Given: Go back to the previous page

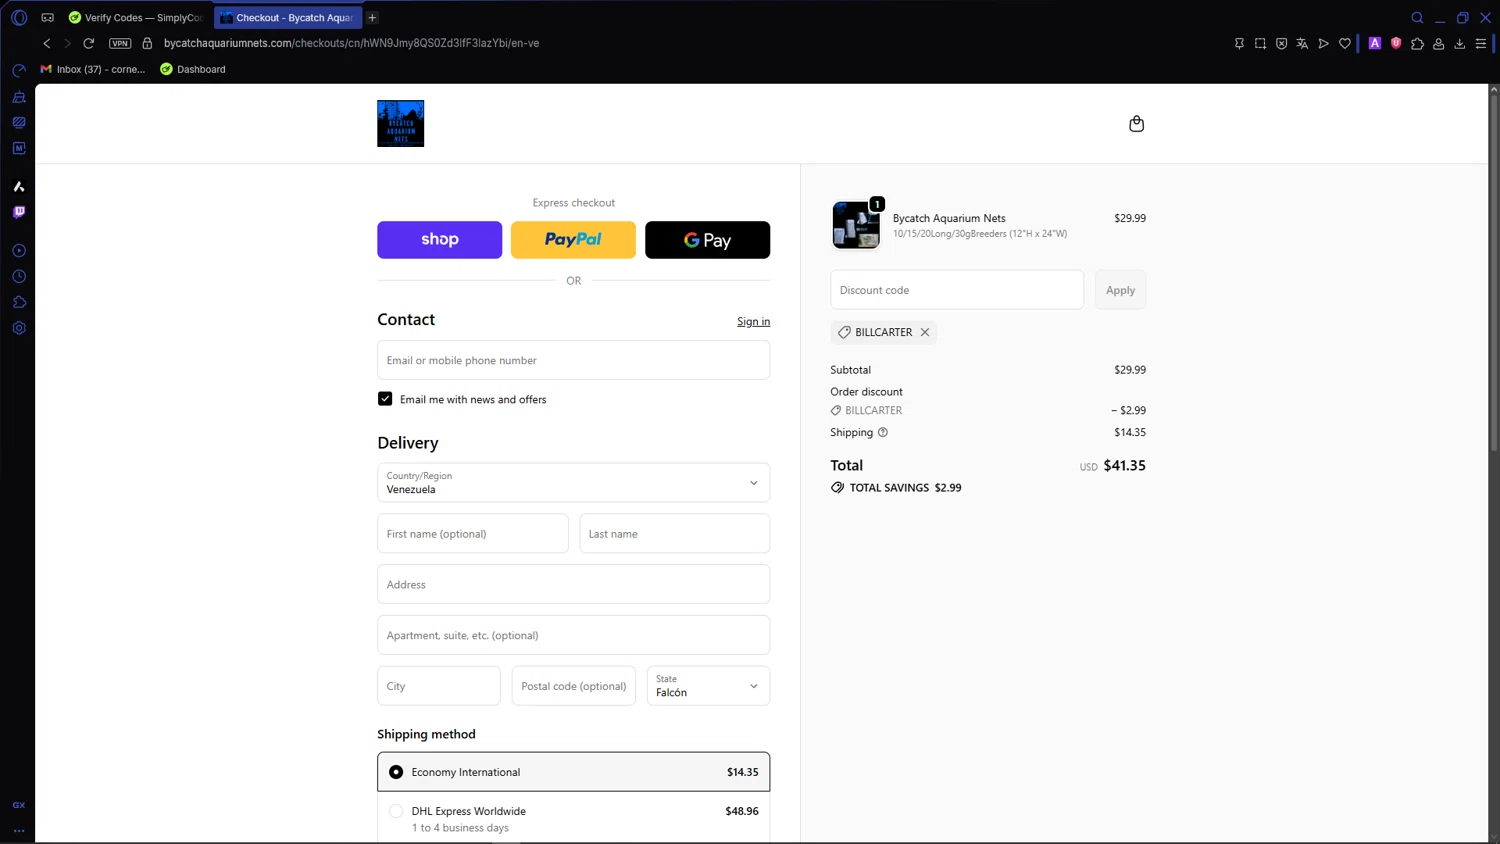Looking at the screenshot, I should [x=47, y=43].
